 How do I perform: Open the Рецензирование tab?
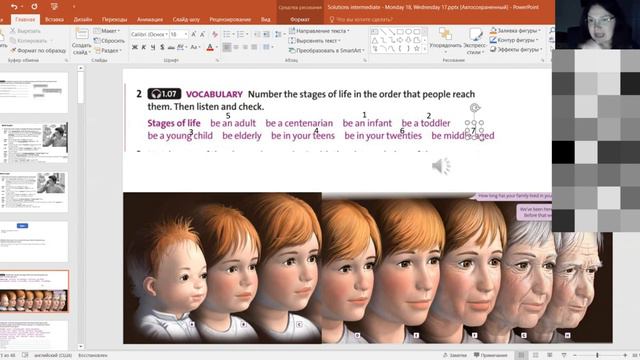click(x=230, y=19)
